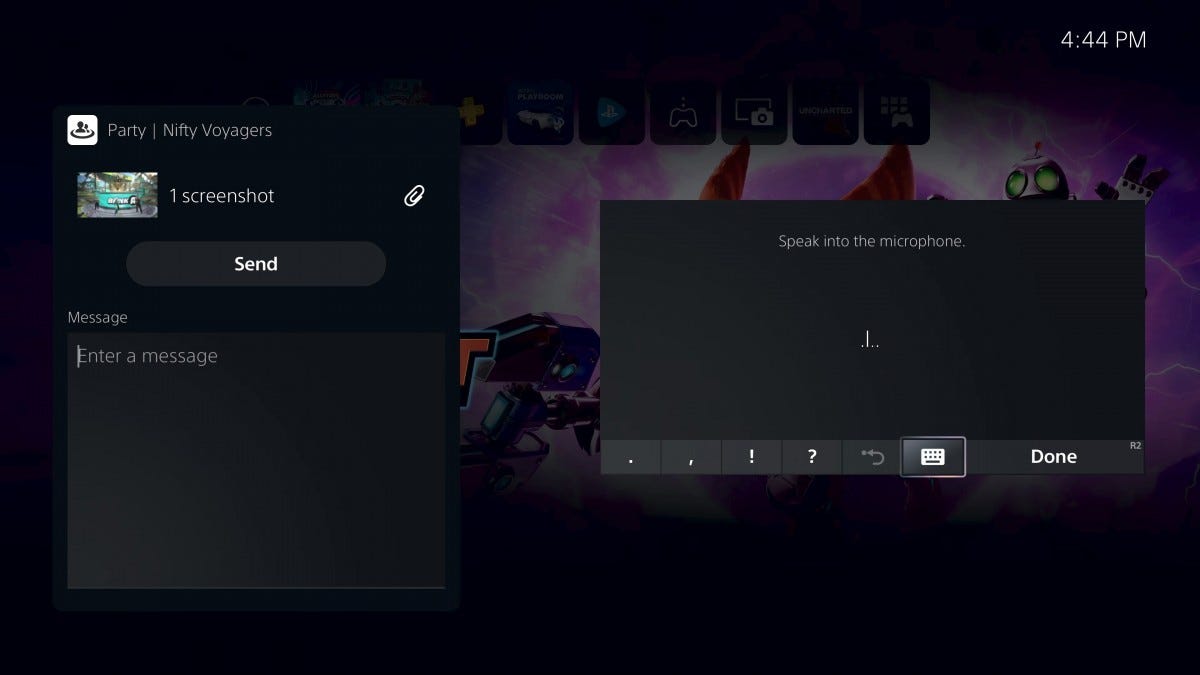
Task: Click the Speak into the microphone prompt
Action: click(872, 241)
